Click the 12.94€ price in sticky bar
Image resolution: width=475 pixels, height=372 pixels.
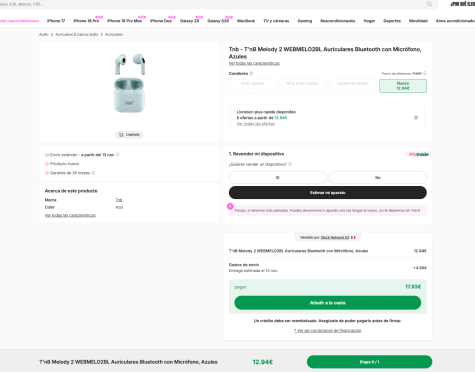pos(263,362)
